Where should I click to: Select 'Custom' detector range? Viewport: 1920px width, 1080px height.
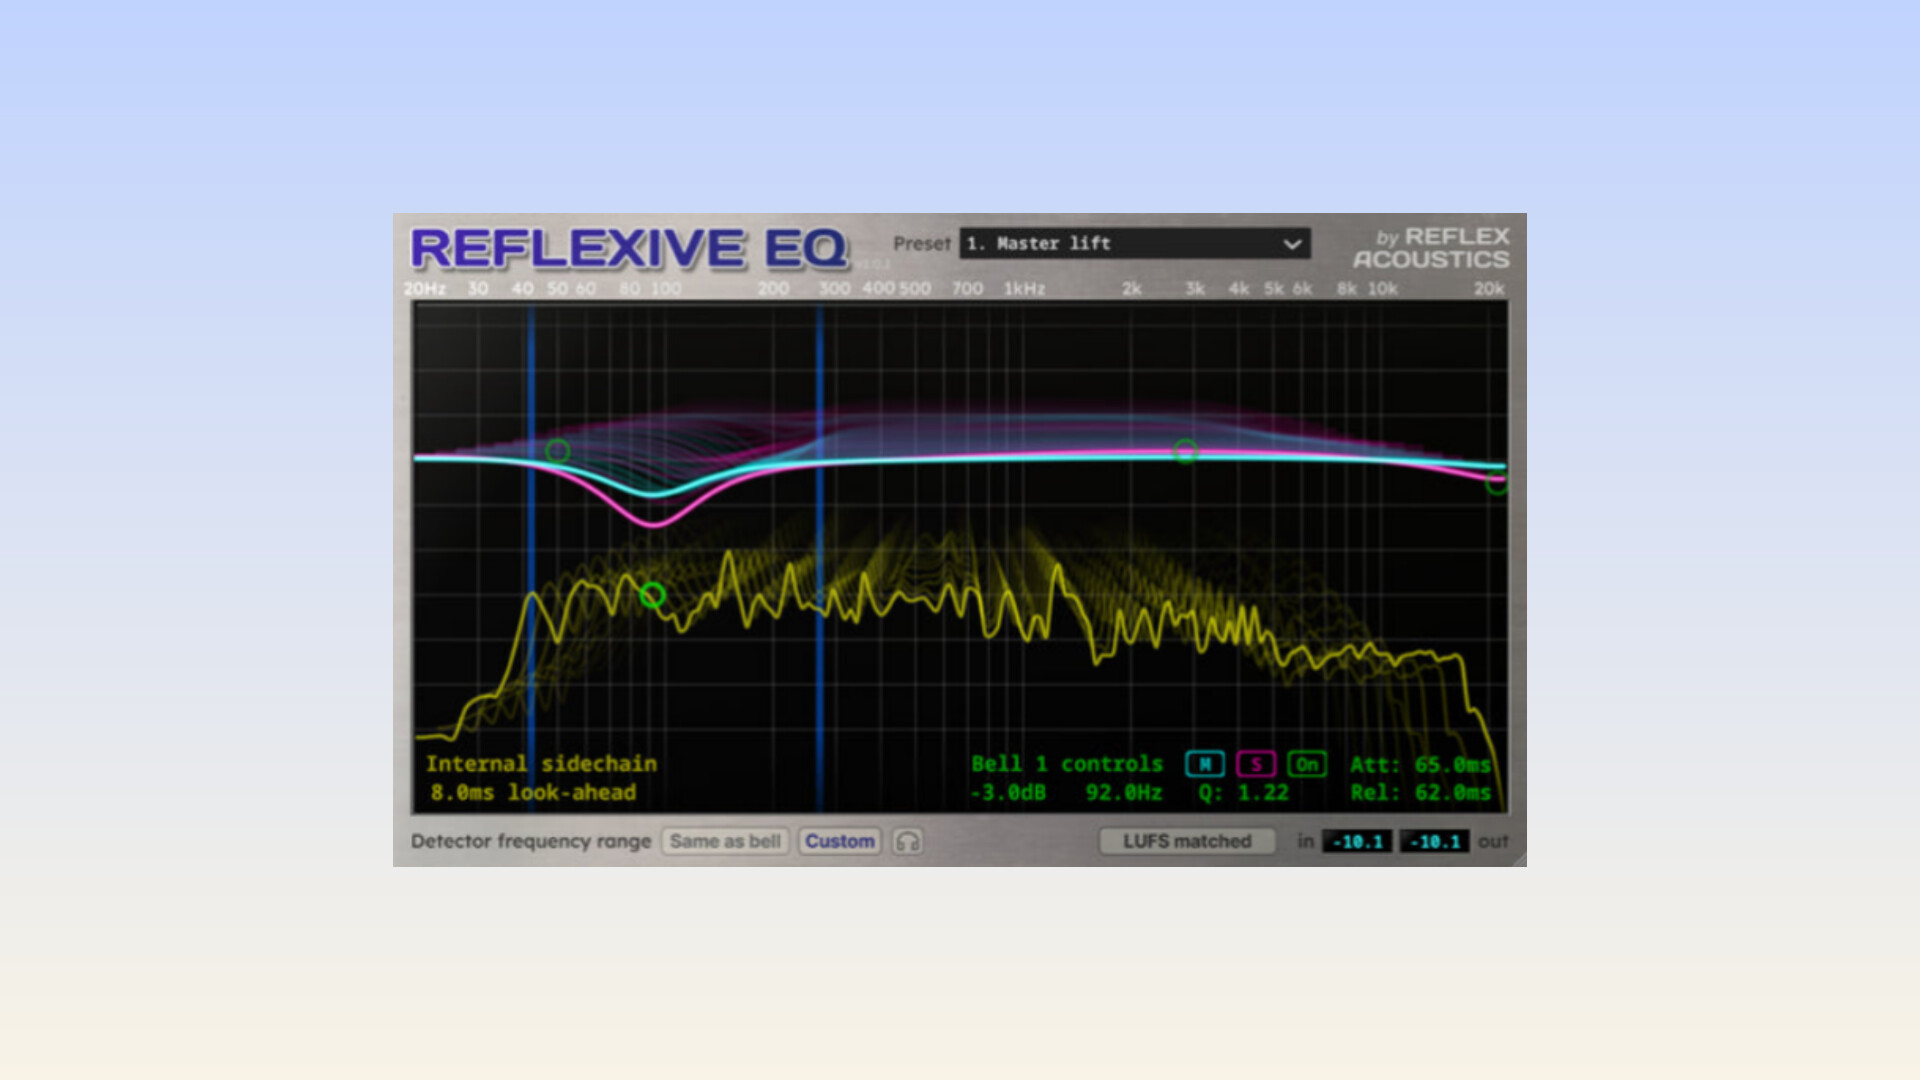[840, 841]
